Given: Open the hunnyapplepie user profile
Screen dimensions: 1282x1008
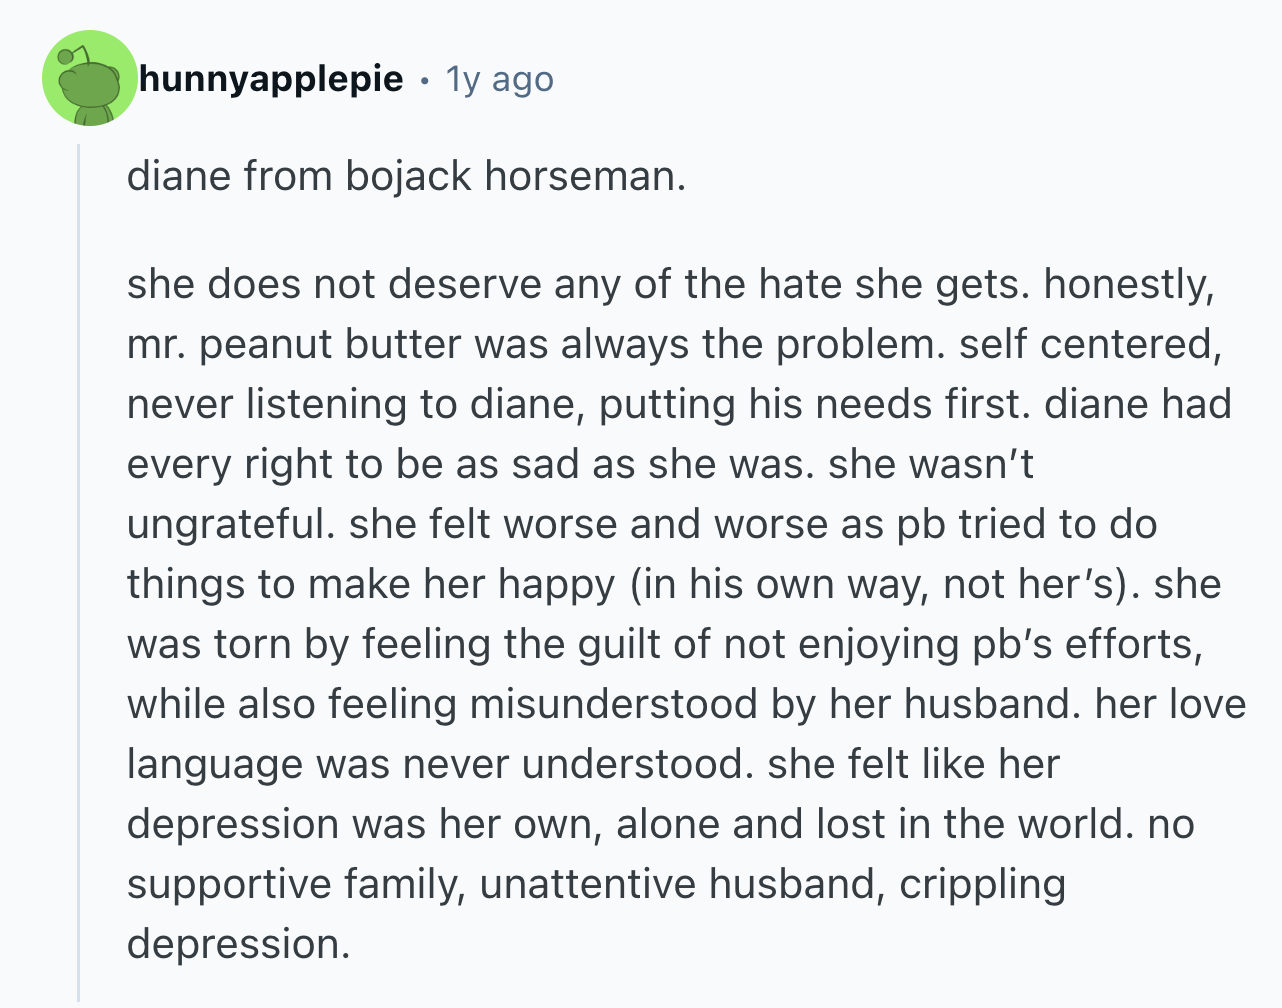Looking at the screenshot, I should (x=271, y=78).
